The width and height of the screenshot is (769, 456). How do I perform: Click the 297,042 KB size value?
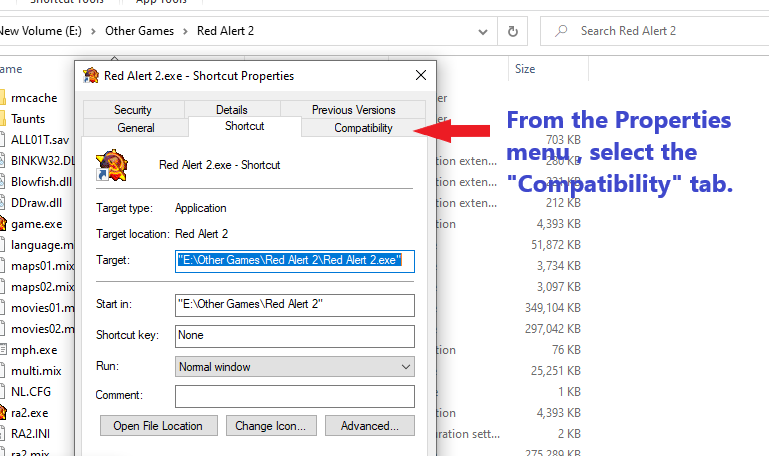553,329
